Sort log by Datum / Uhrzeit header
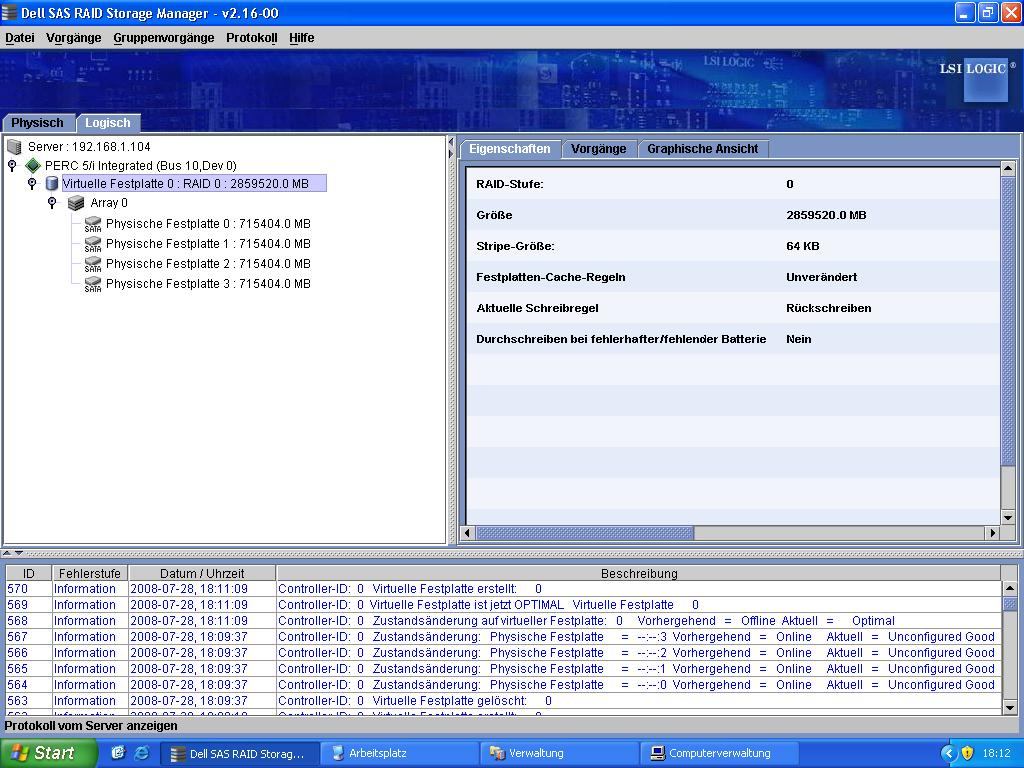Viewport: 1024px width, 768px height. click(x=202, y=573)
